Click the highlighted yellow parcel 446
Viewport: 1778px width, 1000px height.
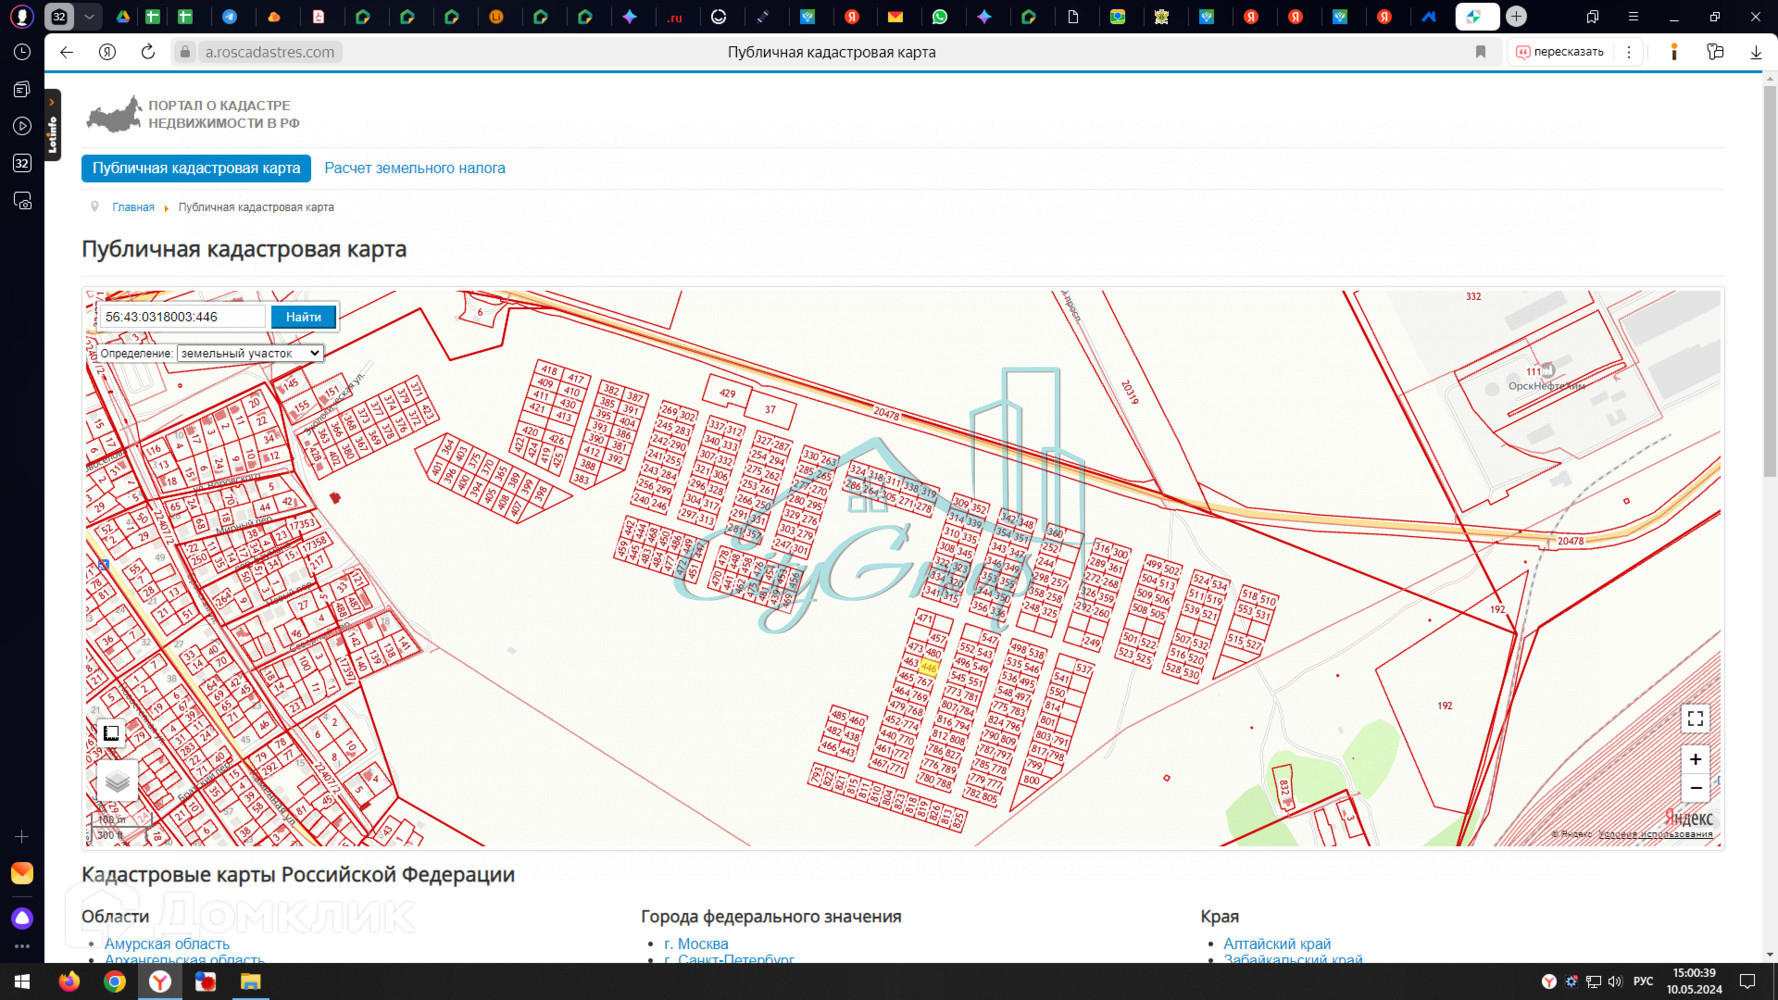[929, 667]
